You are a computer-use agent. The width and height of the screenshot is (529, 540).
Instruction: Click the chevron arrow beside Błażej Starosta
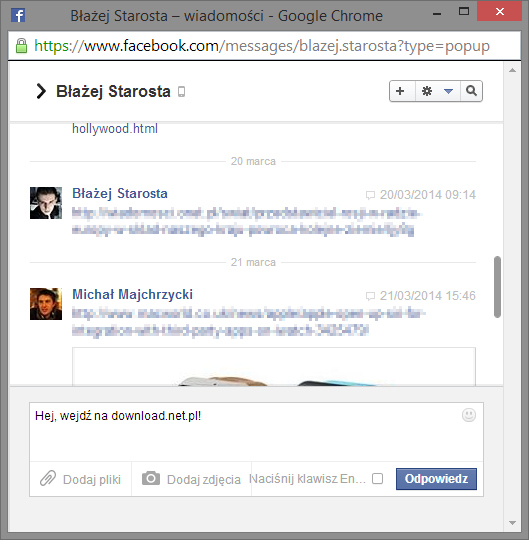click(41, 91)
